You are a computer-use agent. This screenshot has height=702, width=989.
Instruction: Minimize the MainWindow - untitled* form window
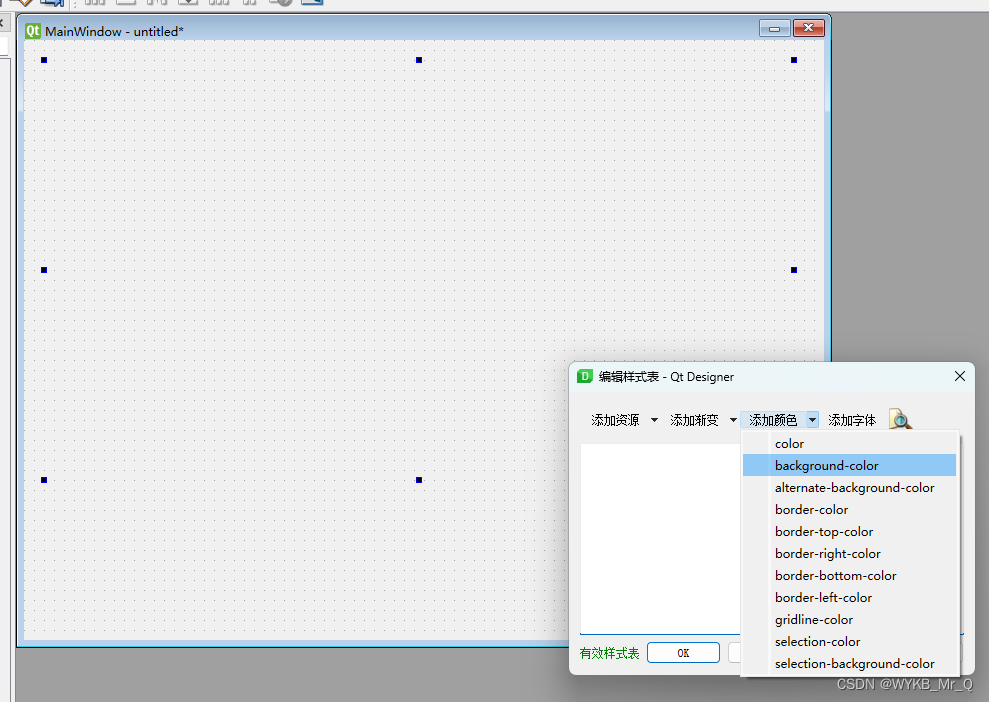pos(775,28)
